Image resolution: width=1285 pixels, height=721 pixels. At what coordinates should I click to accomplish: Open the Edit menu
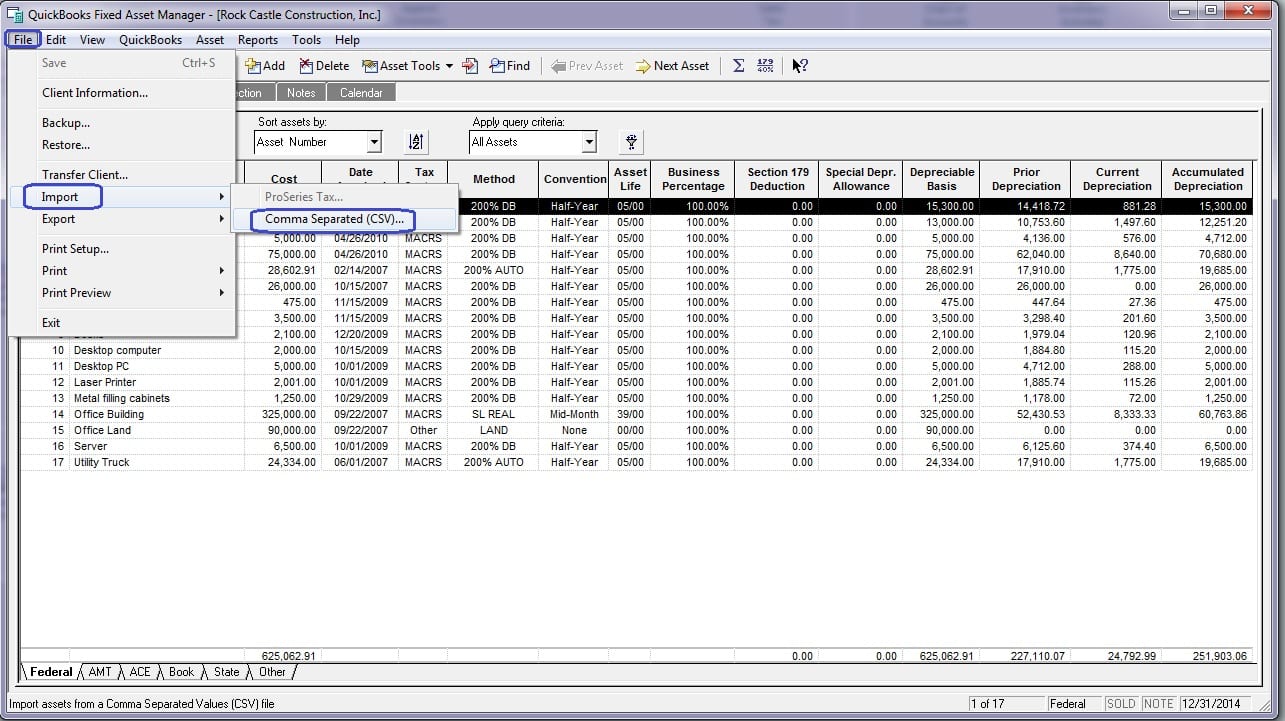click(x=56, y=40)
